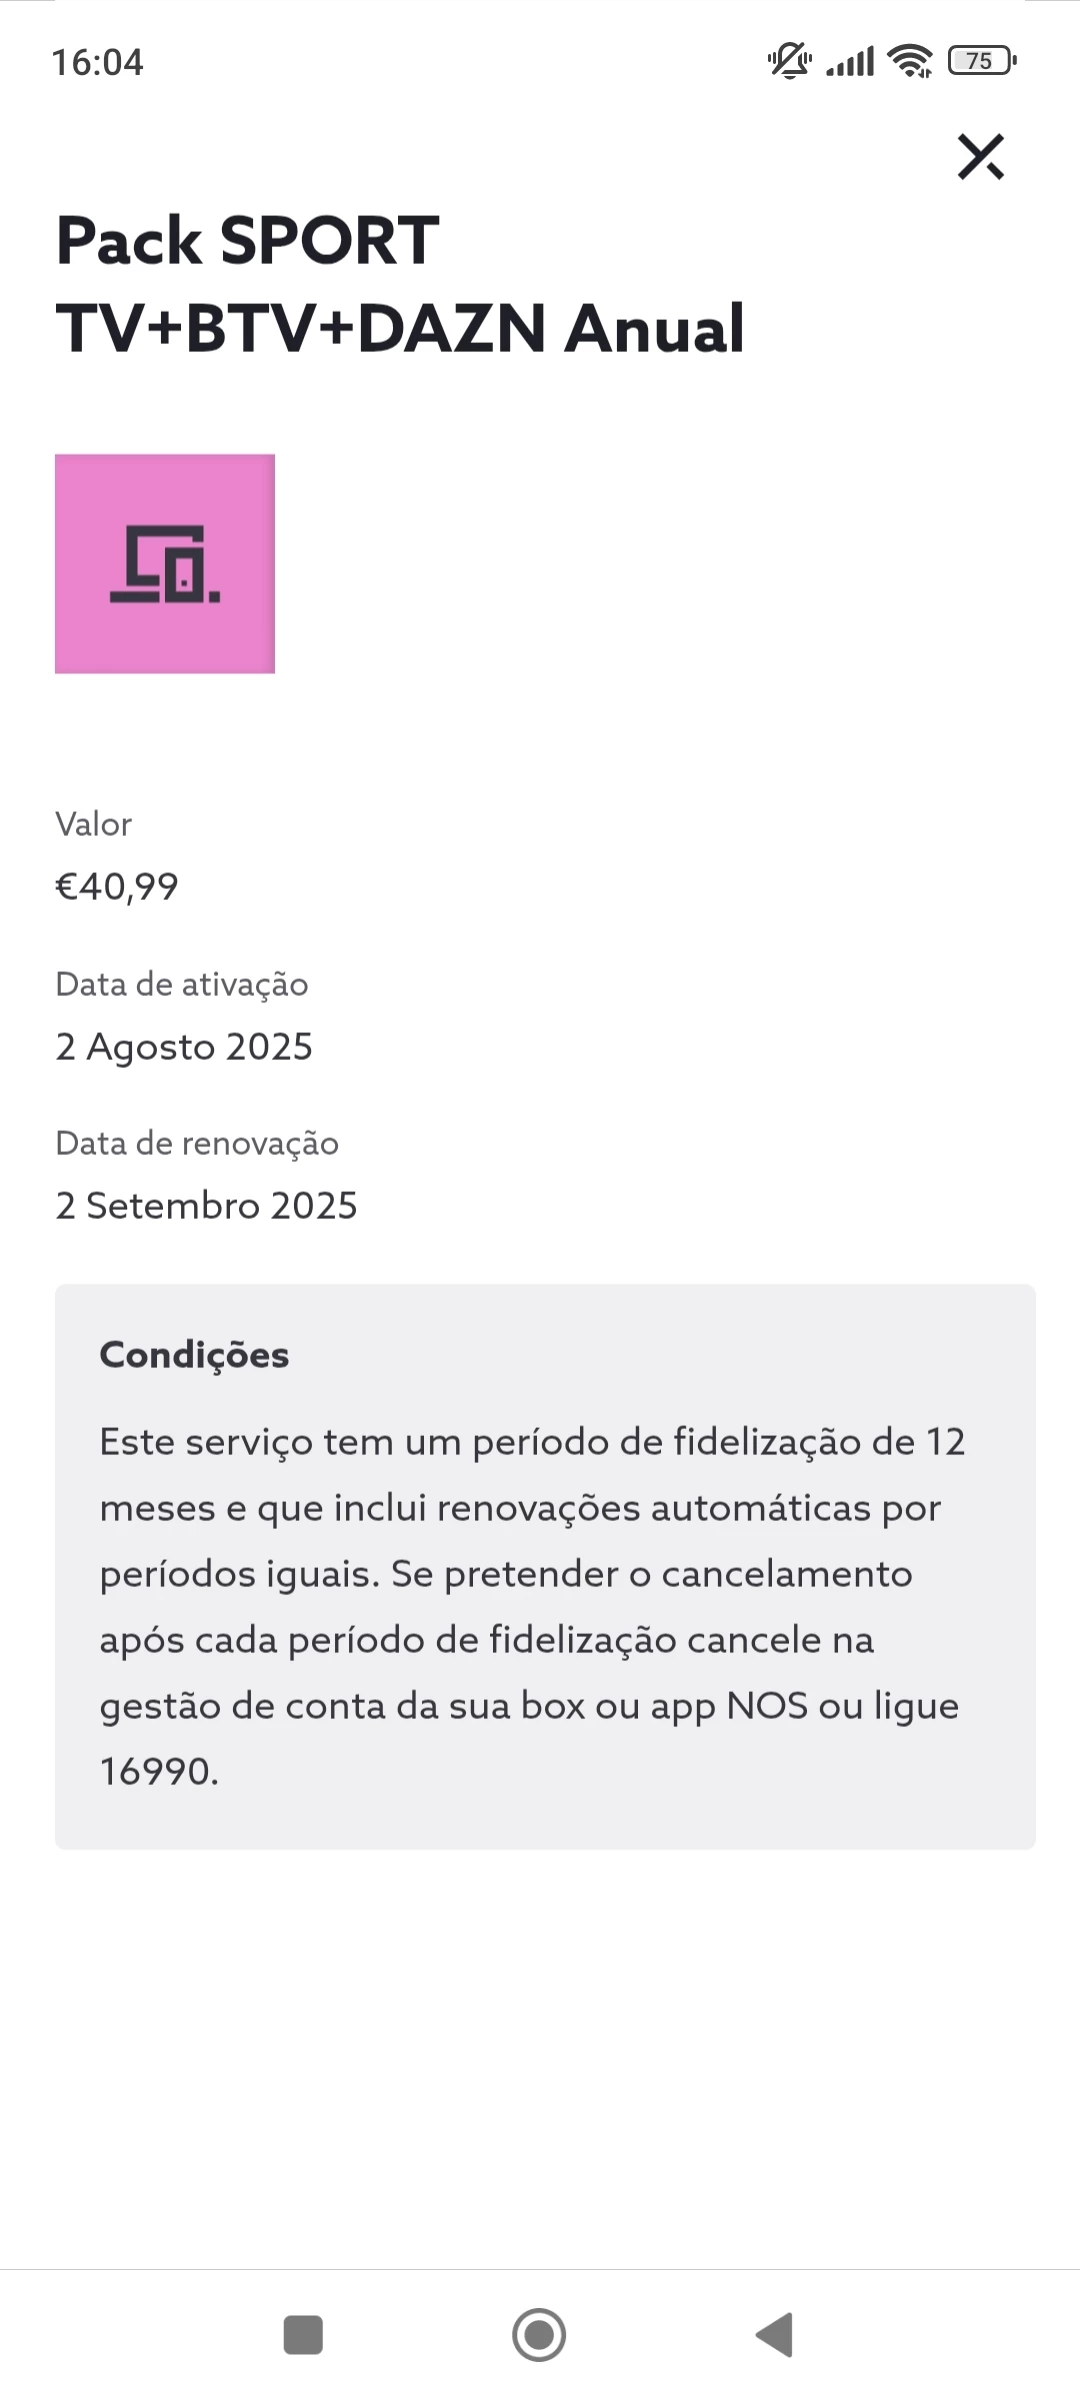
Task: Tap the muted notifications bell icon
Action: tap(789, 61)
